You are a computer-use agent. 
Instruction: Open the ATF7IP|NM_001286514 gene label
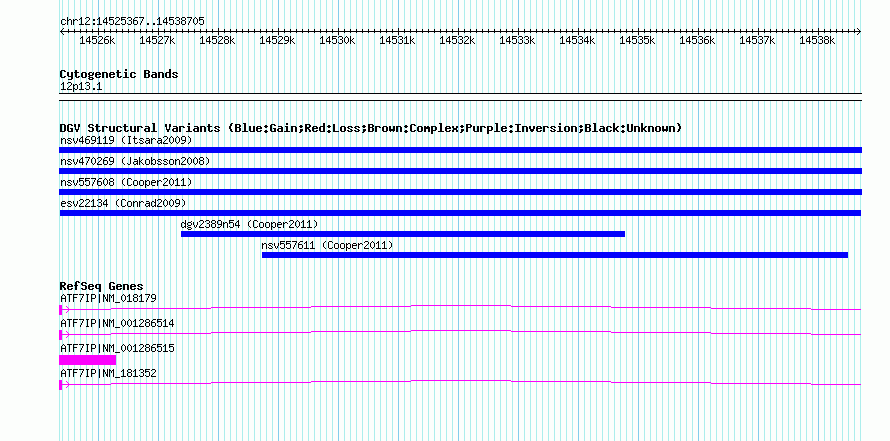point(117,323)
